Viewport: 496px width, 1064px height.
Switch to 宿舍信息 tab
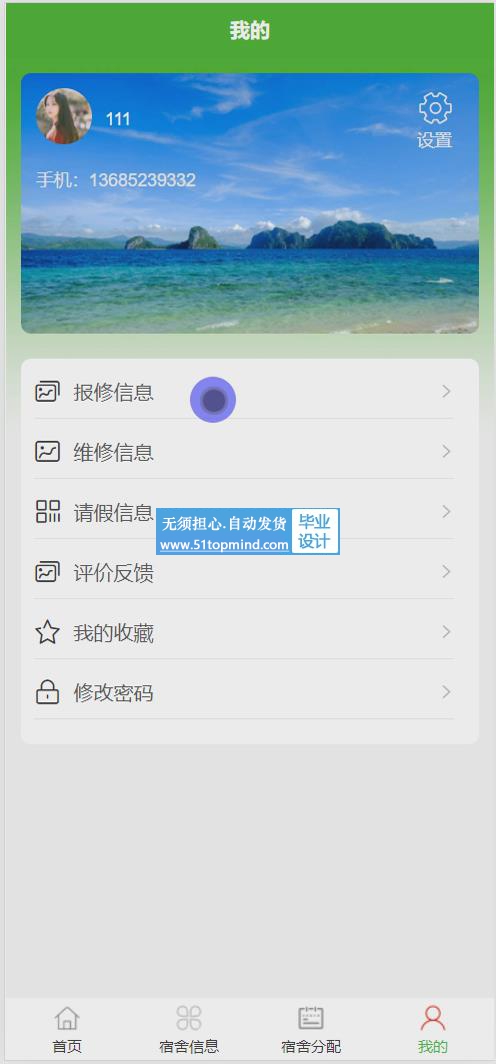pyautogui.click(x=189, y=1030)
